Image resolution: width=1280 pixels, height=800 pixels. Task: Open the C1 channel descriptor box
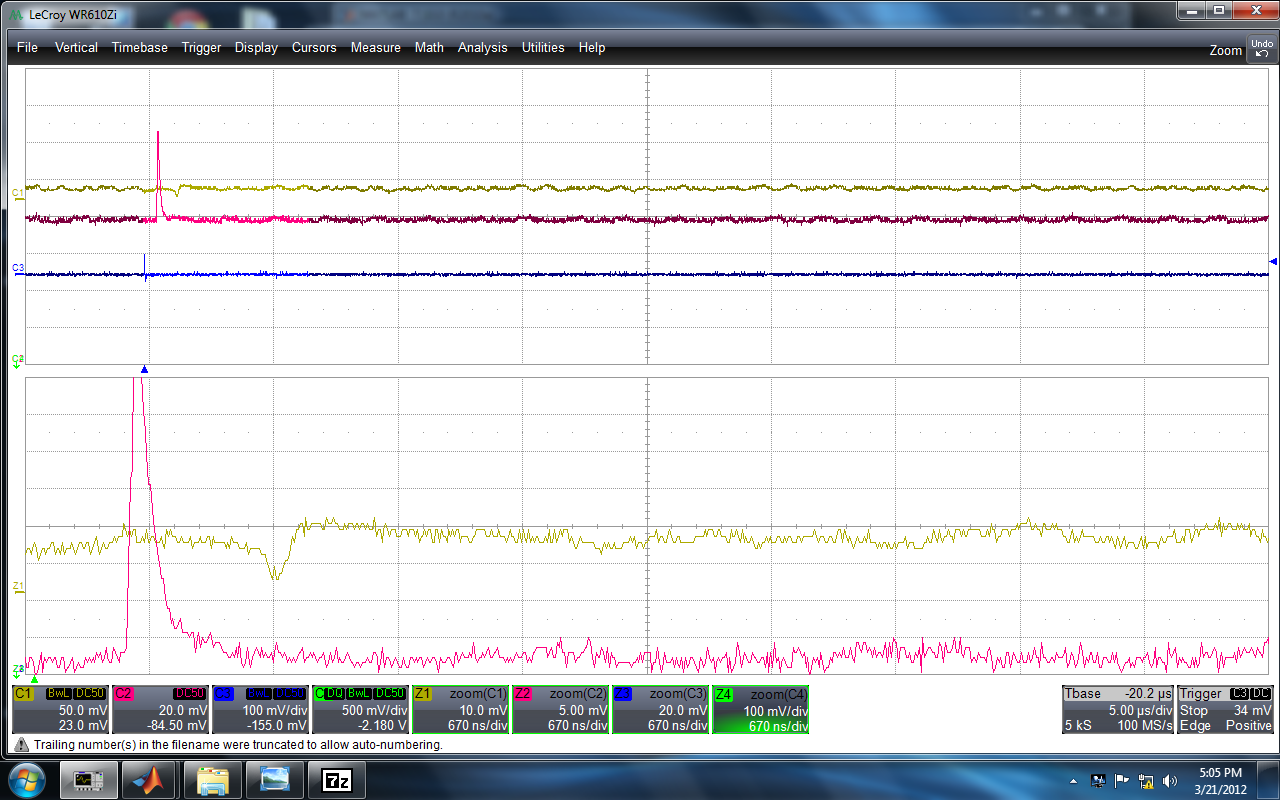point(60,709)
